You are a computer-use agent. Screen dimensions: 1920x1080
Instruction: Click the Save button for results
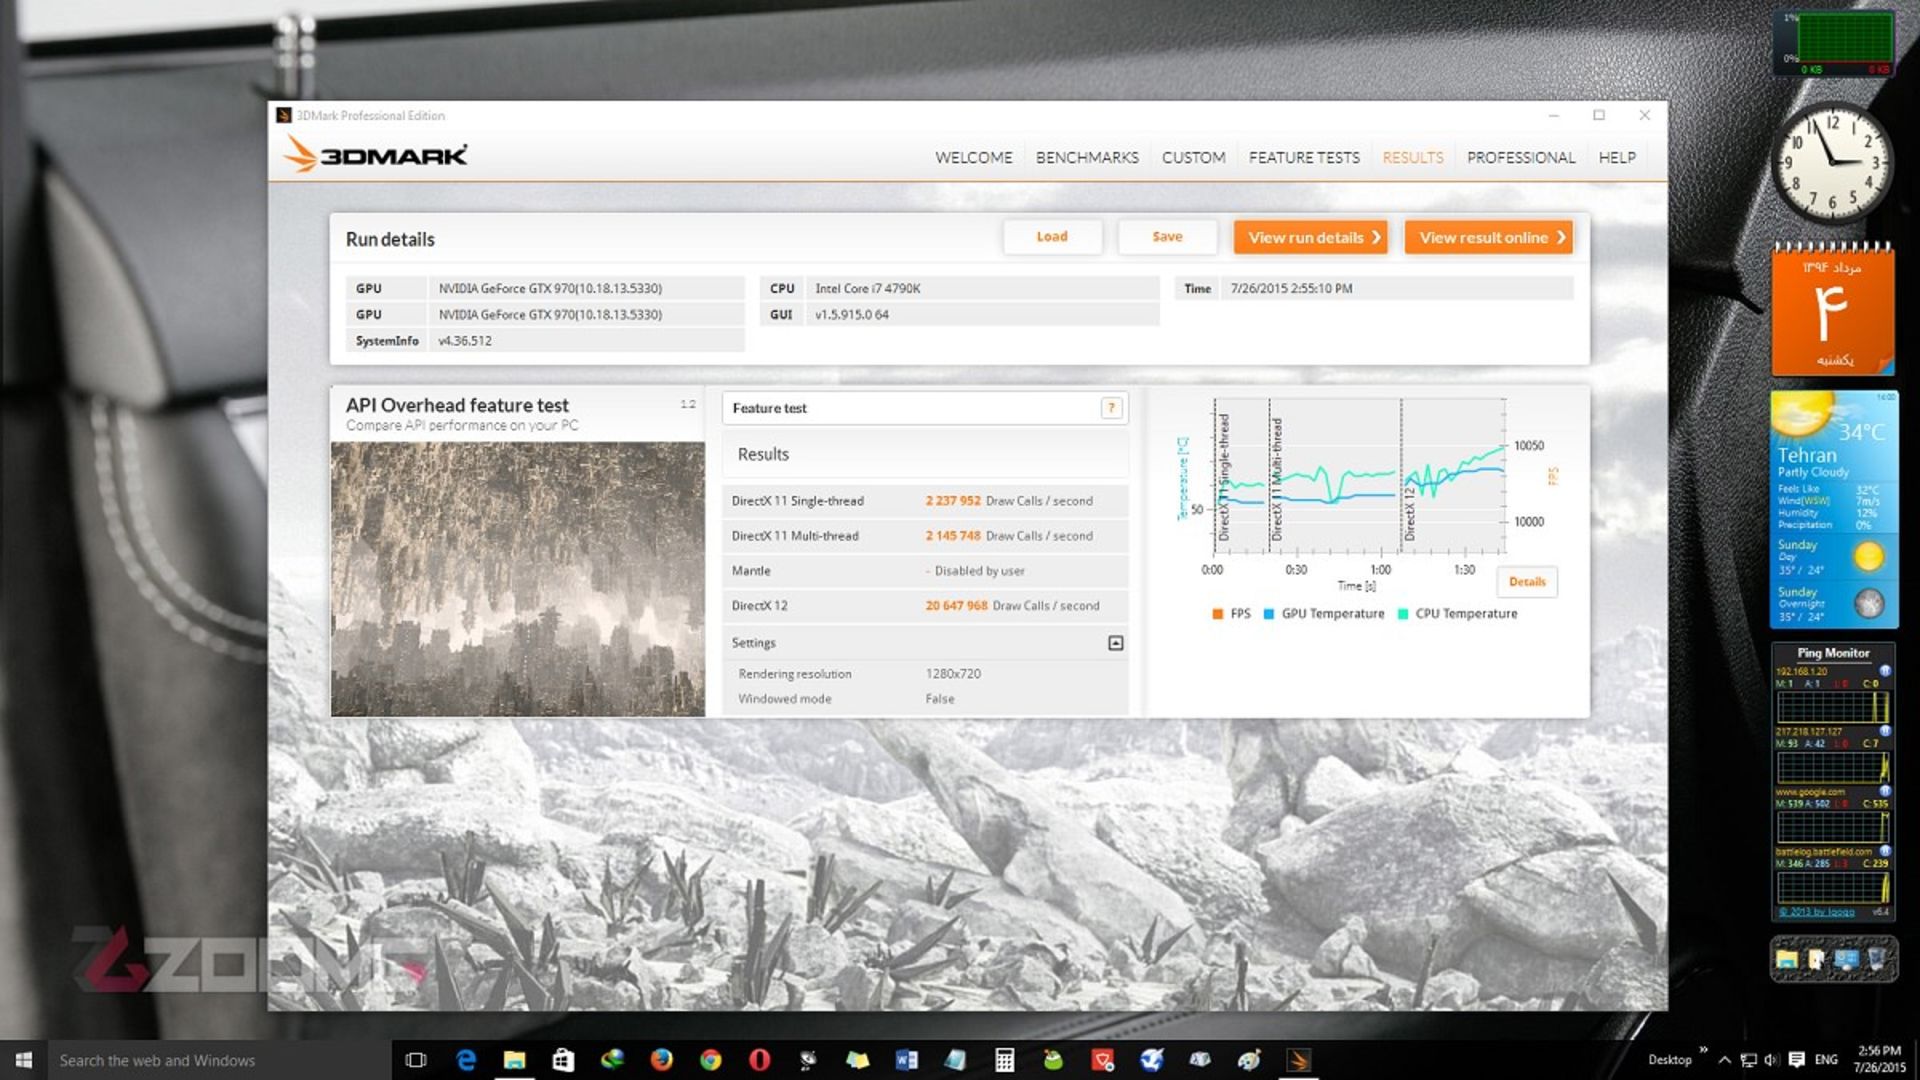point(1166,237)
